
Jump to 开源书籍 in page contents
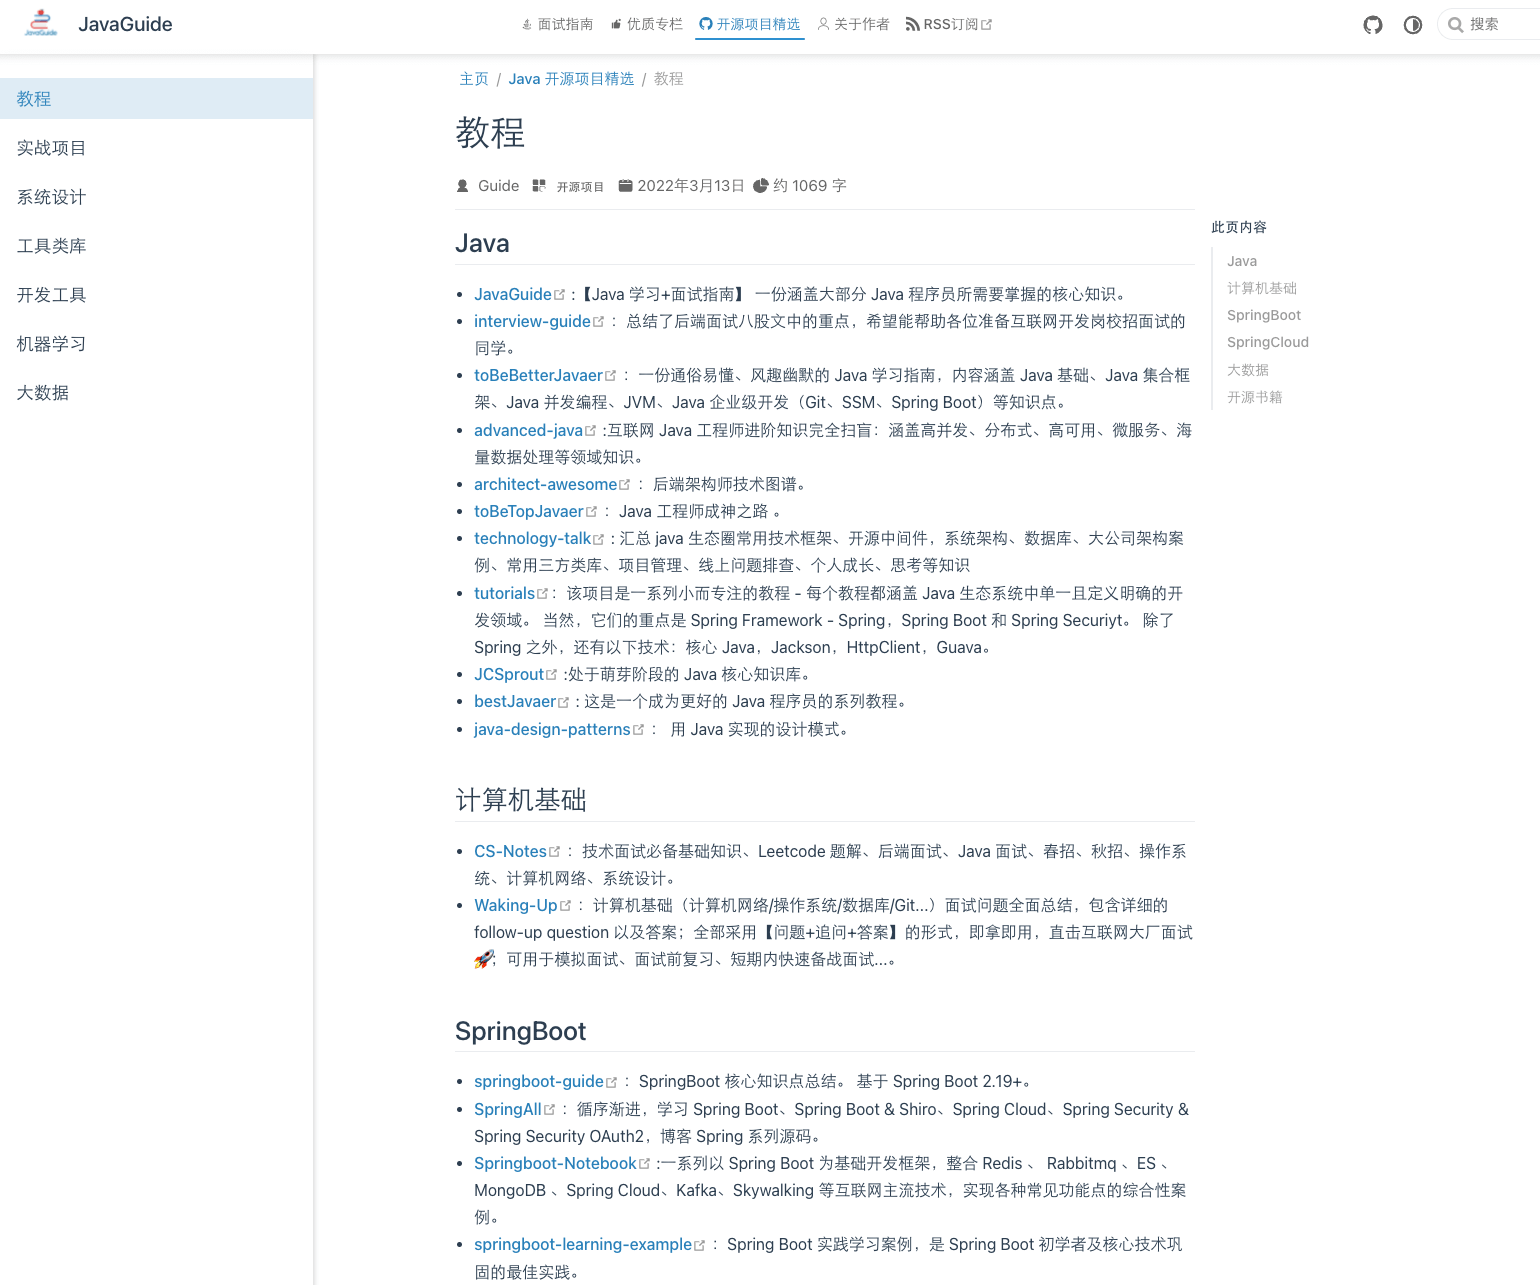click(1255, 397)
